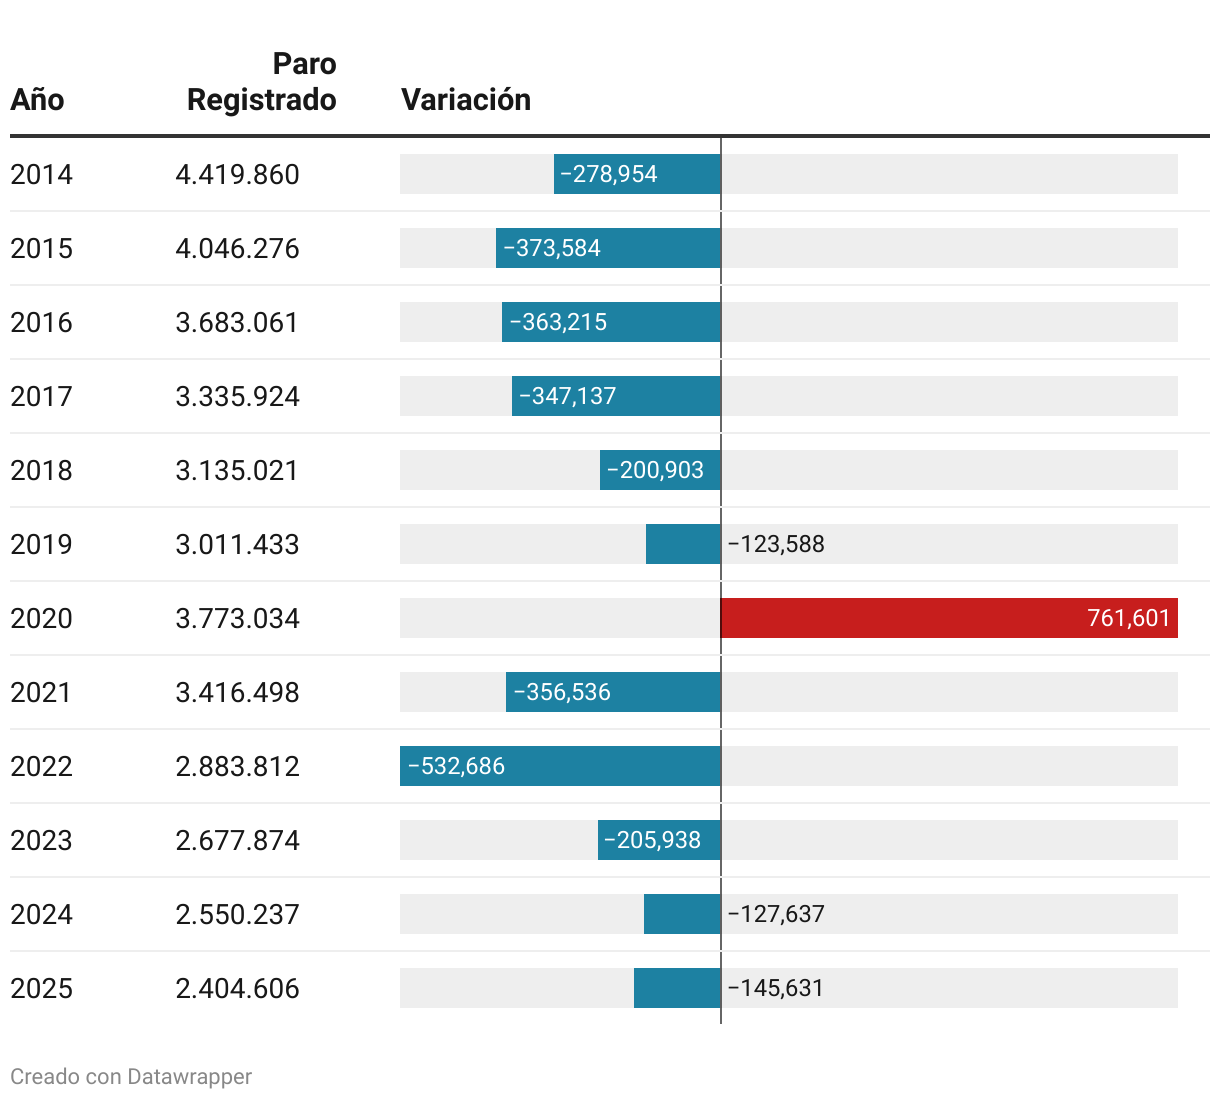Screen dimensions: 1220x1100
Task: Click the "Variación" column header
Action: pos(466,100)
